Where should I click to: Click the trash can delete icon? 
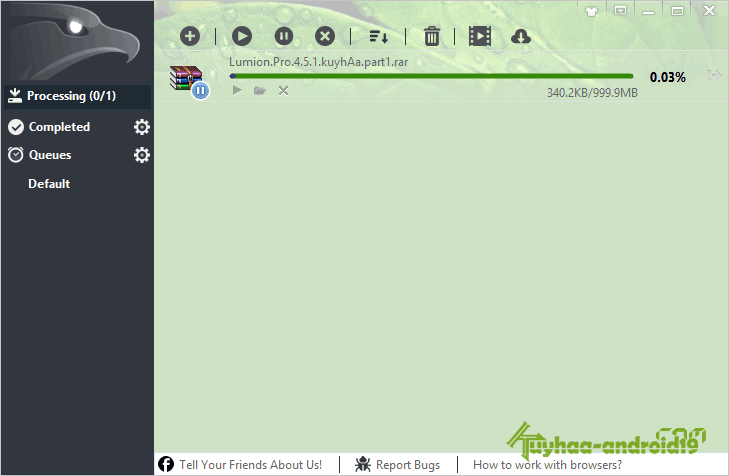(x=431, y=36)
